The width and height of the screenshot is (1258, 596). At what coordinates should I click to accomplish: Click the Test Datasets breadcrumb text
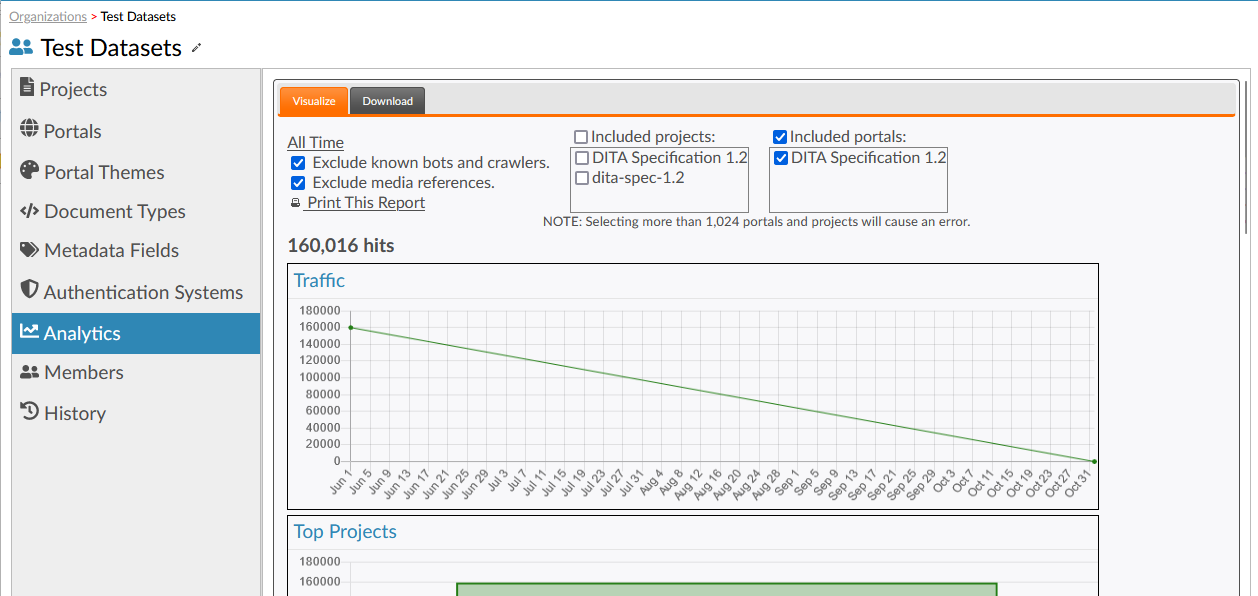pyautogui.click(x=138, y=16)
